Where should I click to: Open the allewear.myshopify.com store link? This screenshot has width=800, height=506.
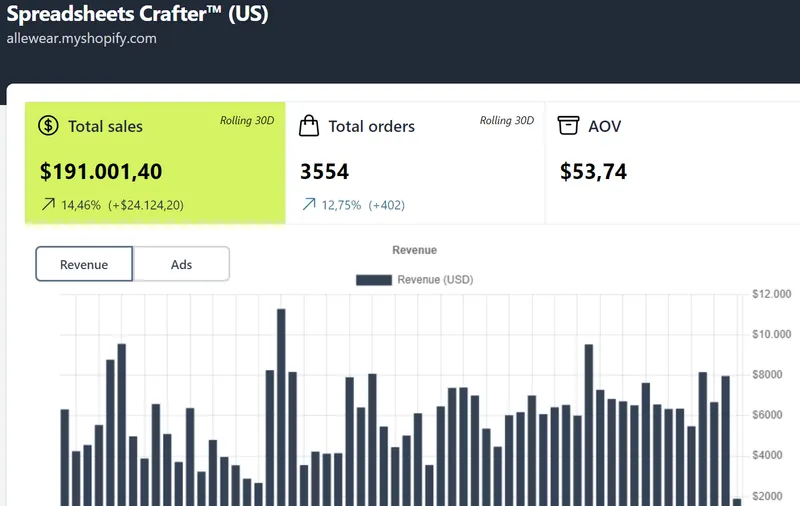(82, 39)
